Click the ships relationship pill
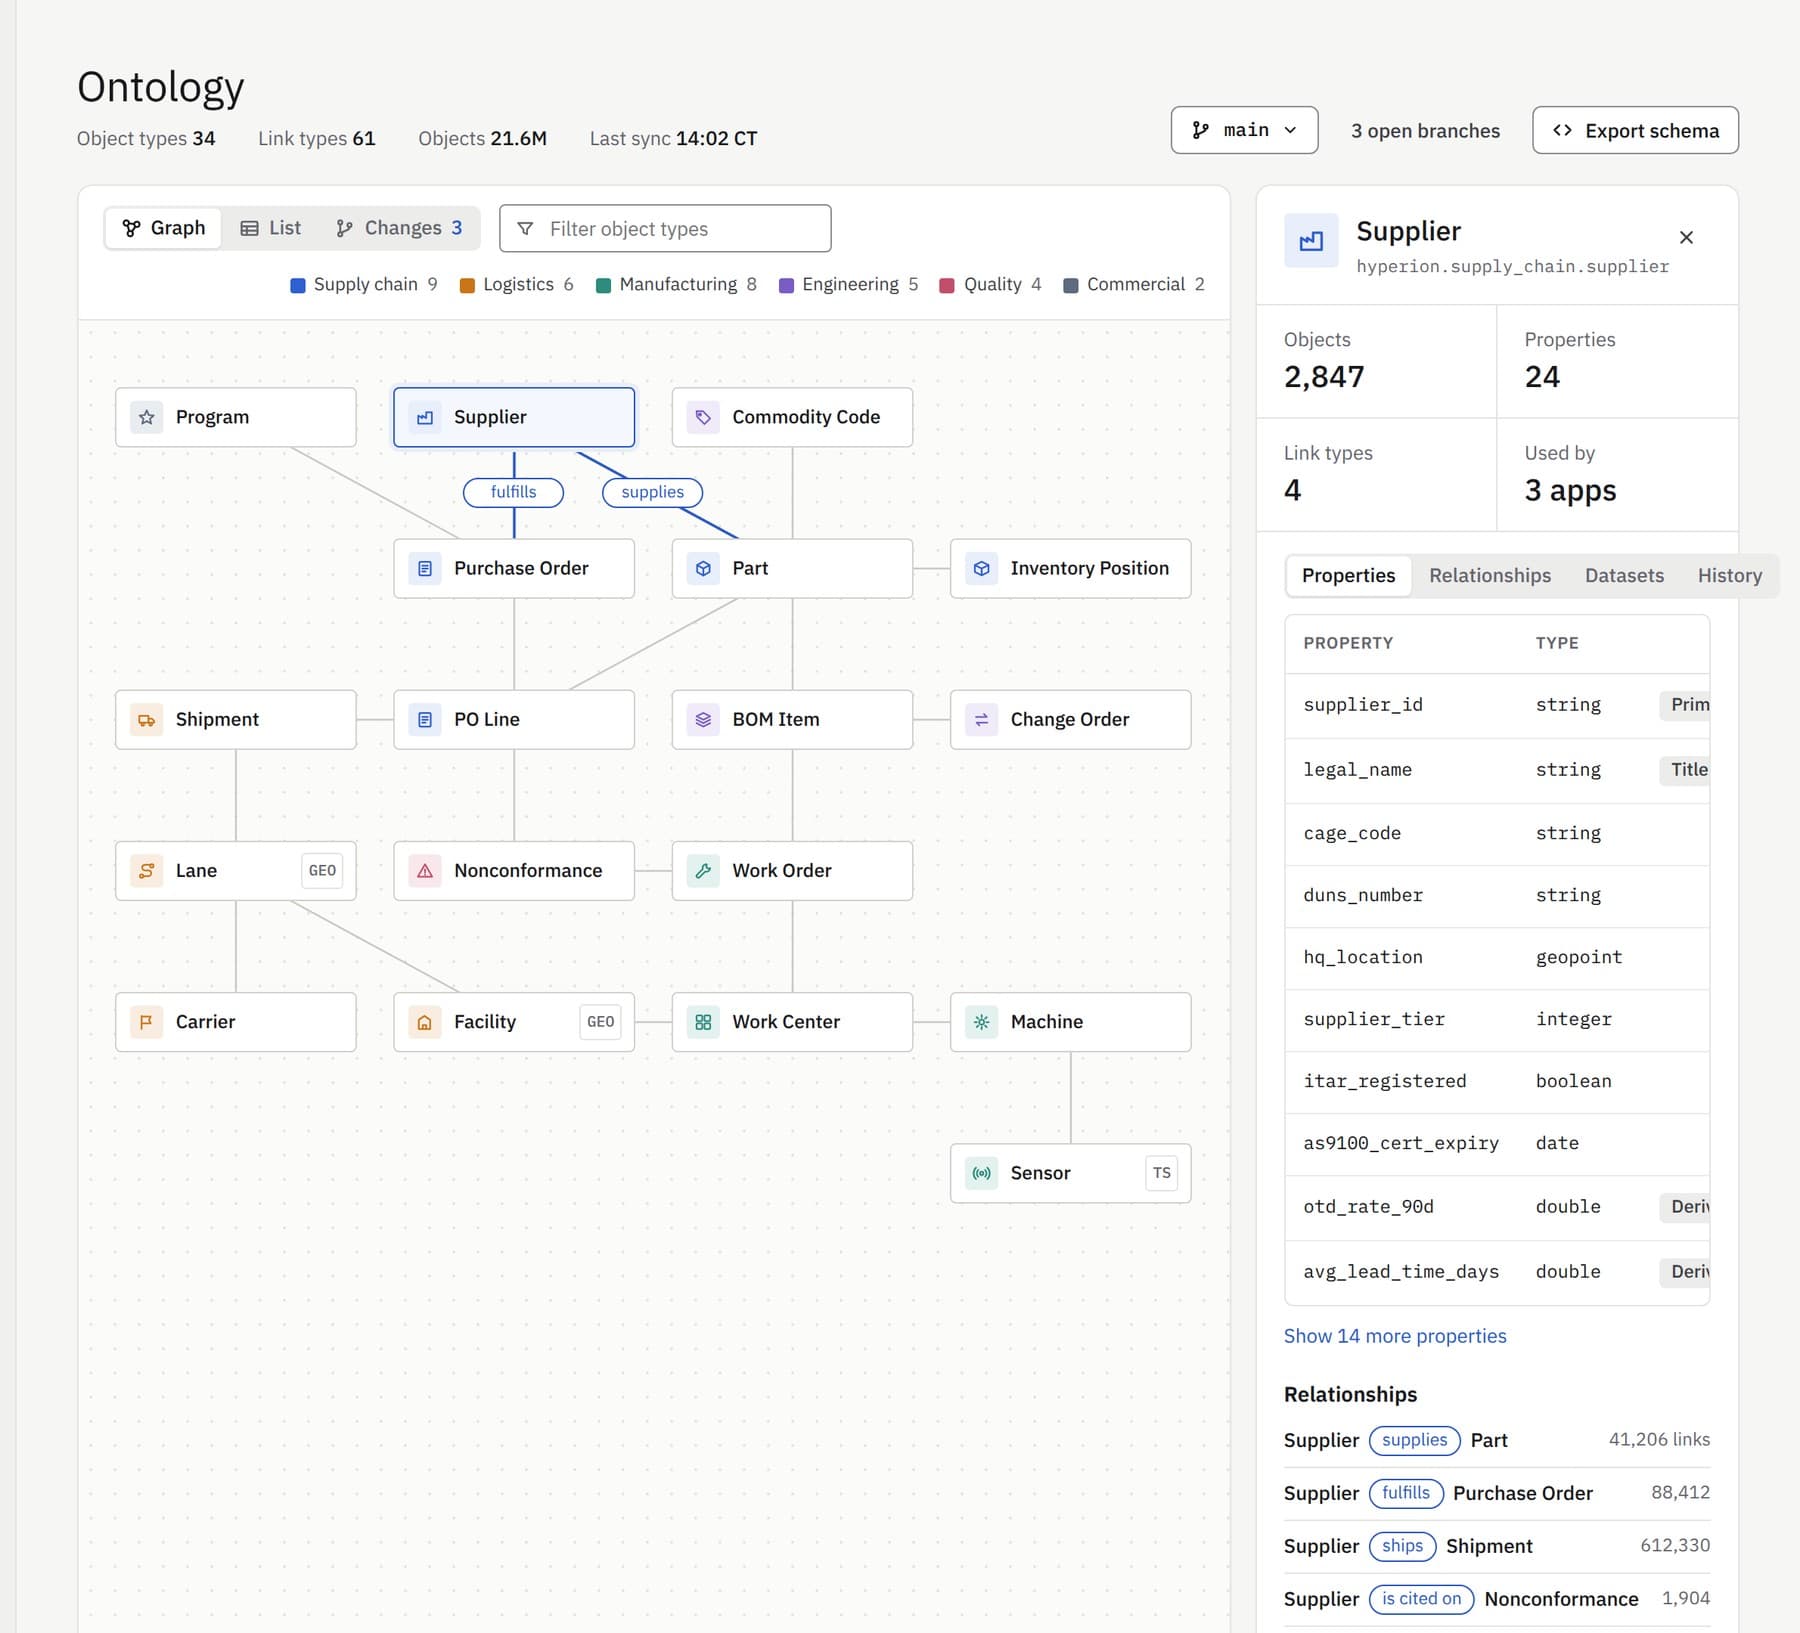 1402,1546
